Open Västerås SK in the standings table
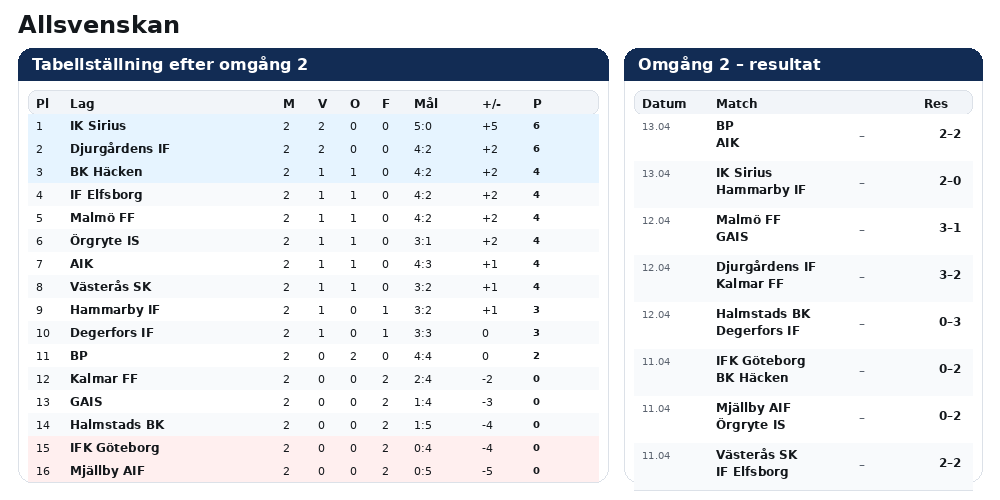The height and width of the screenshot is (500, 1000). pyautogui.click(x=110, y=287)
